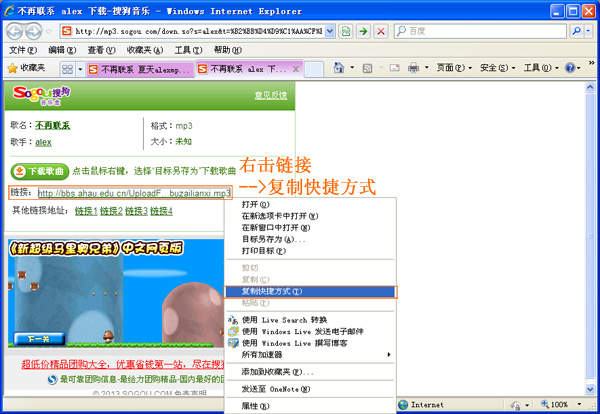Close the 不再联系 alex 下载 tab
Viewport: 600px width, 414px height.
(295, 69)
